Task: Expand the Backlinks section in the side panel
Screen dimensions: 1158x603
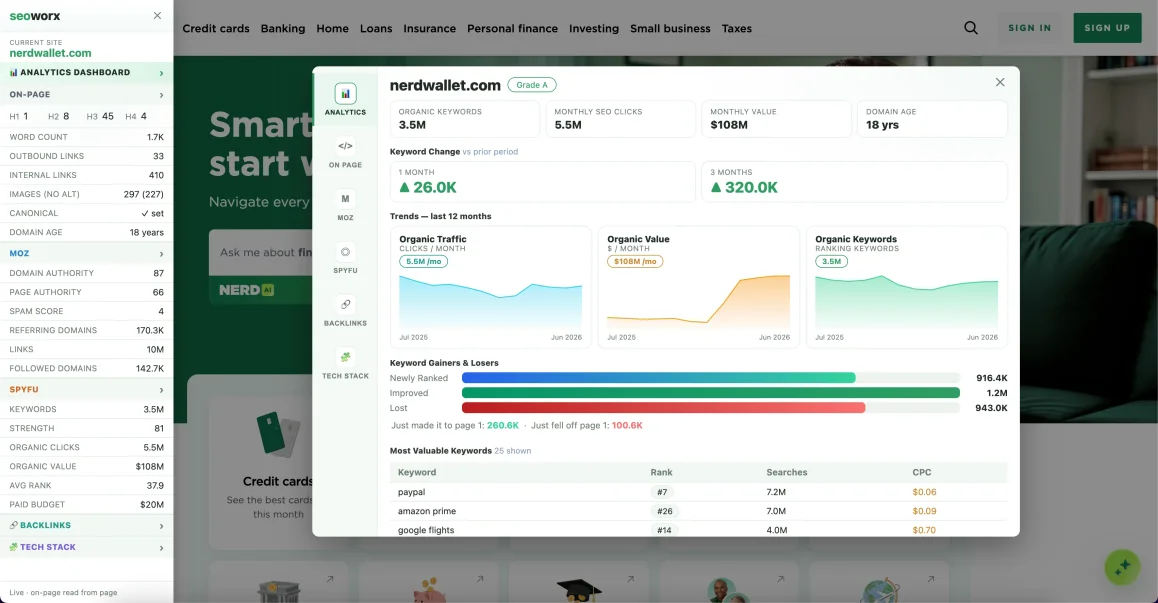Action: pyautogui.click(x=86, y=525)
